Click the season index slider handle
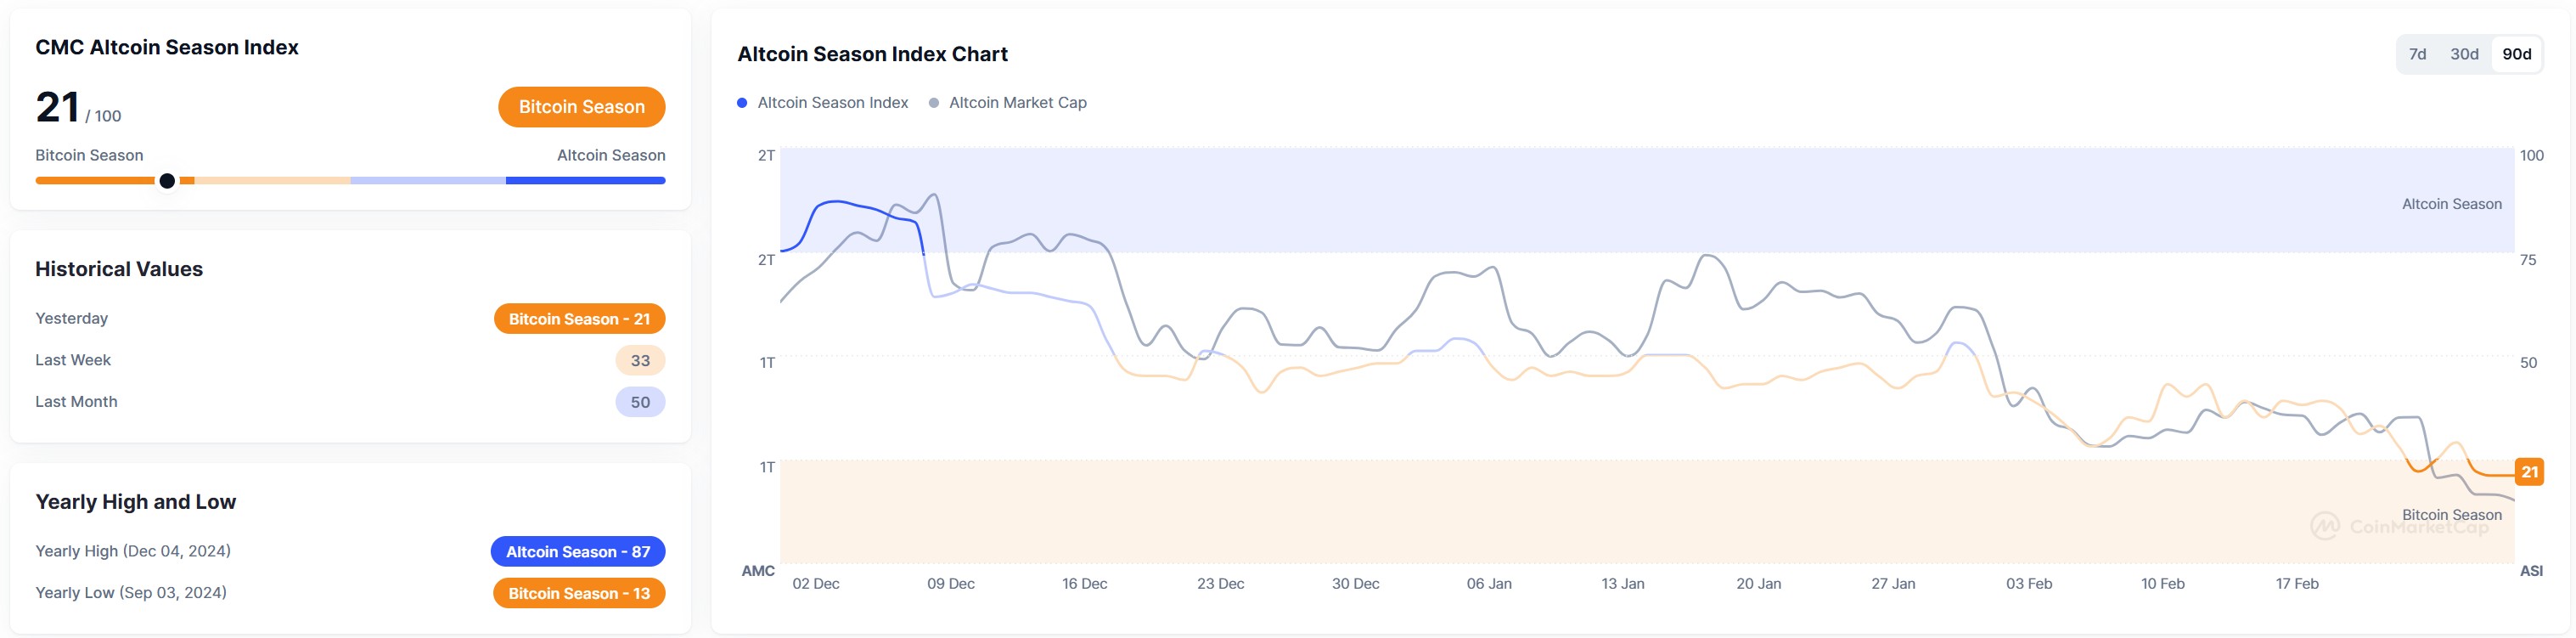The width and height of the screenshot is (2576, 638). (167, 181)
